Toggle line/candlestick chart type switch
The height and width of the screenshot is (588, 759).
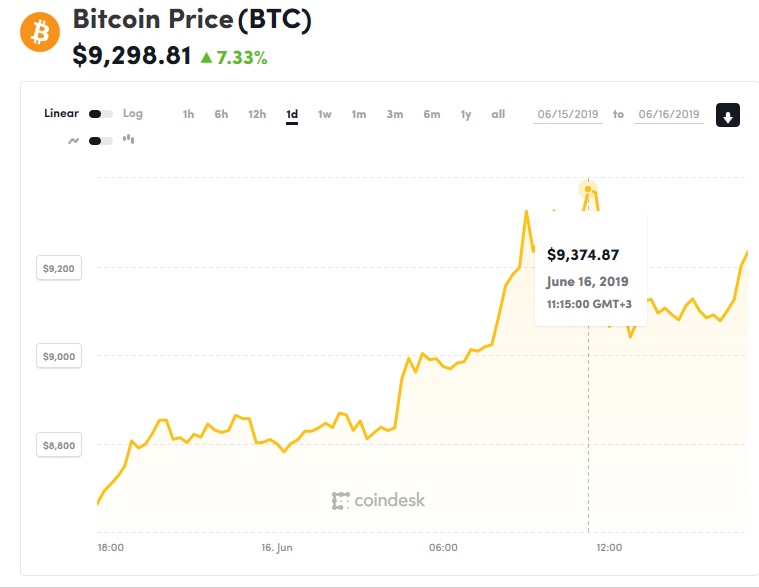click(x=100, y=140)
